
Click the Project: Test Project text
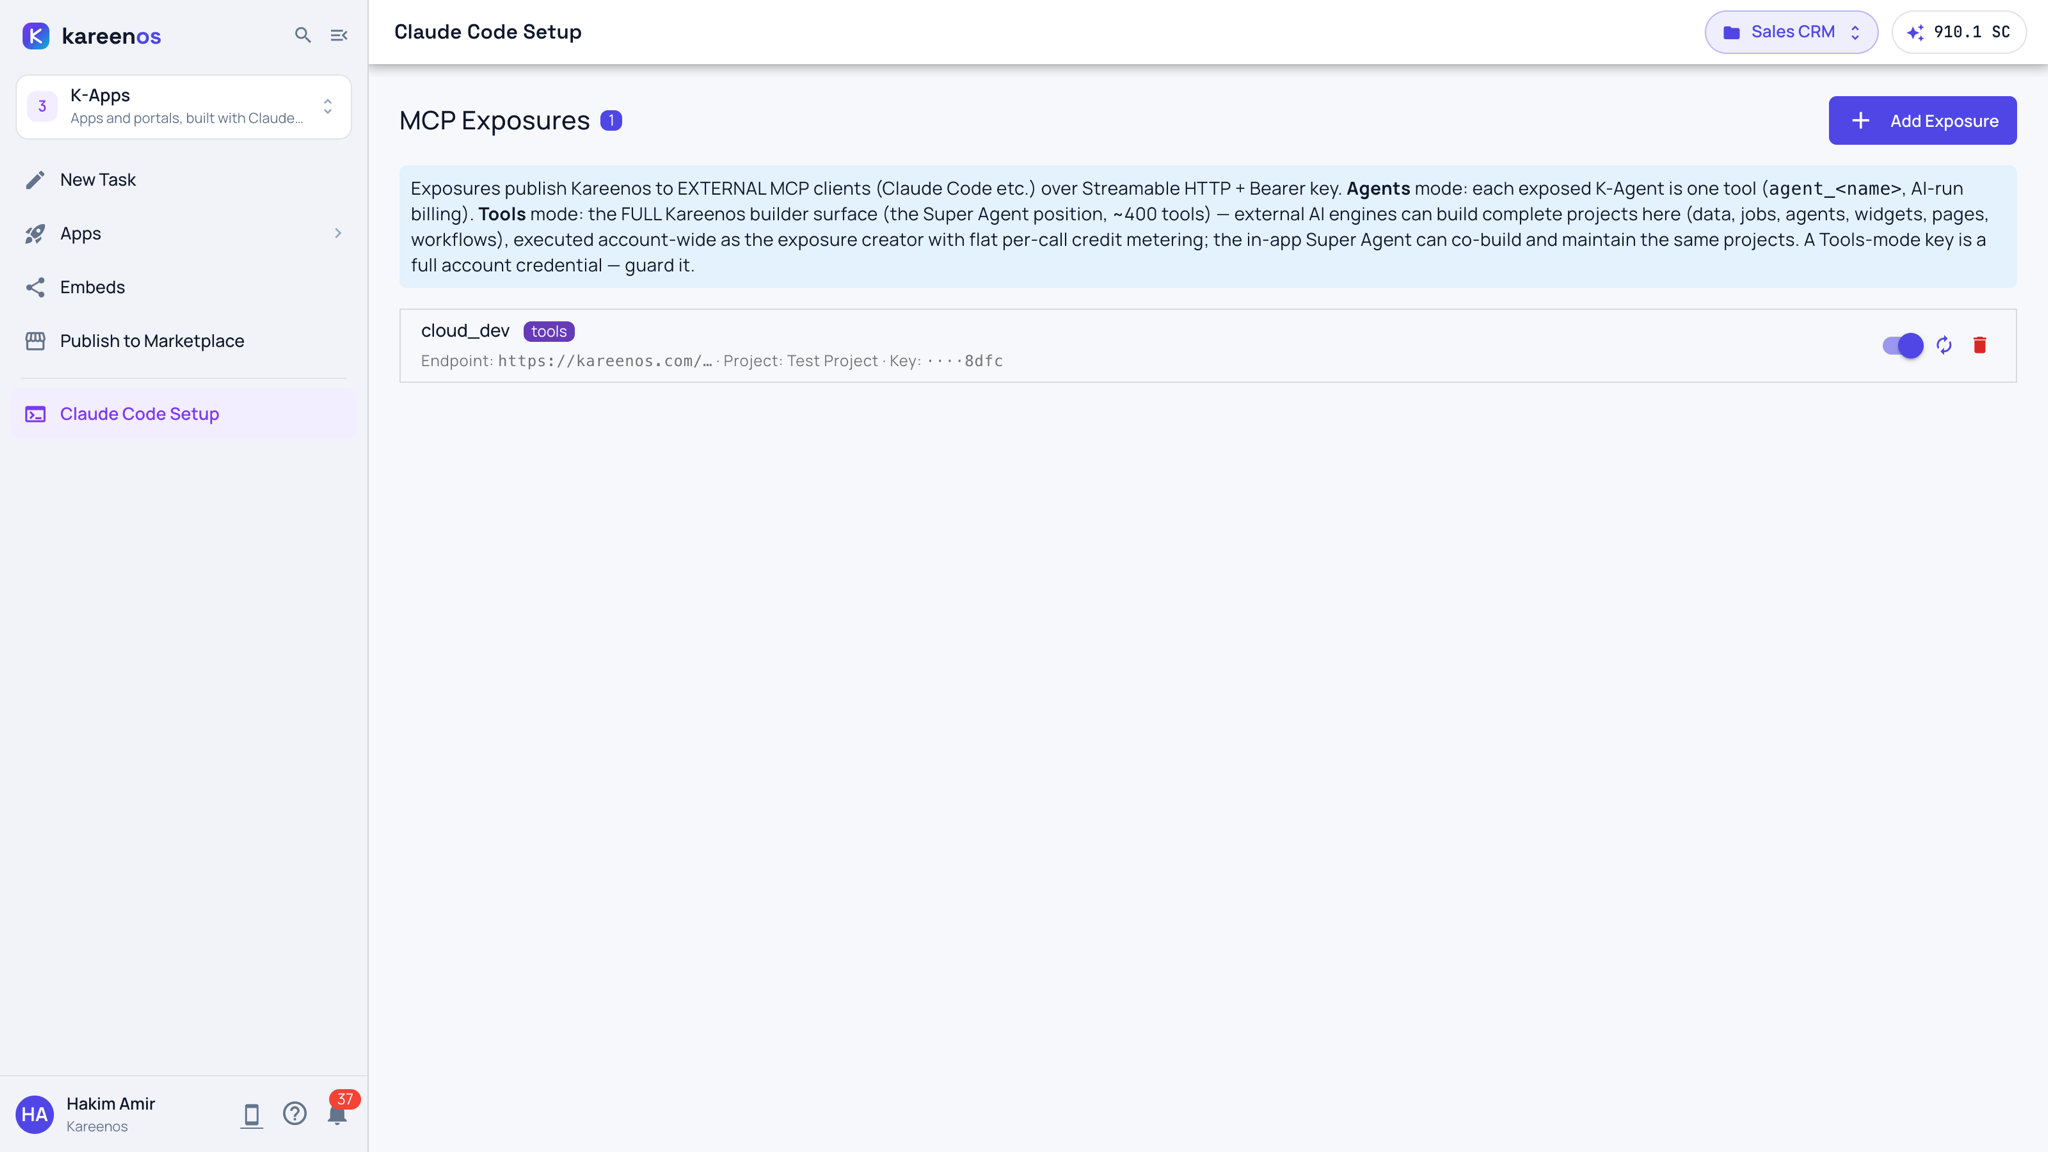pos(800,361)
